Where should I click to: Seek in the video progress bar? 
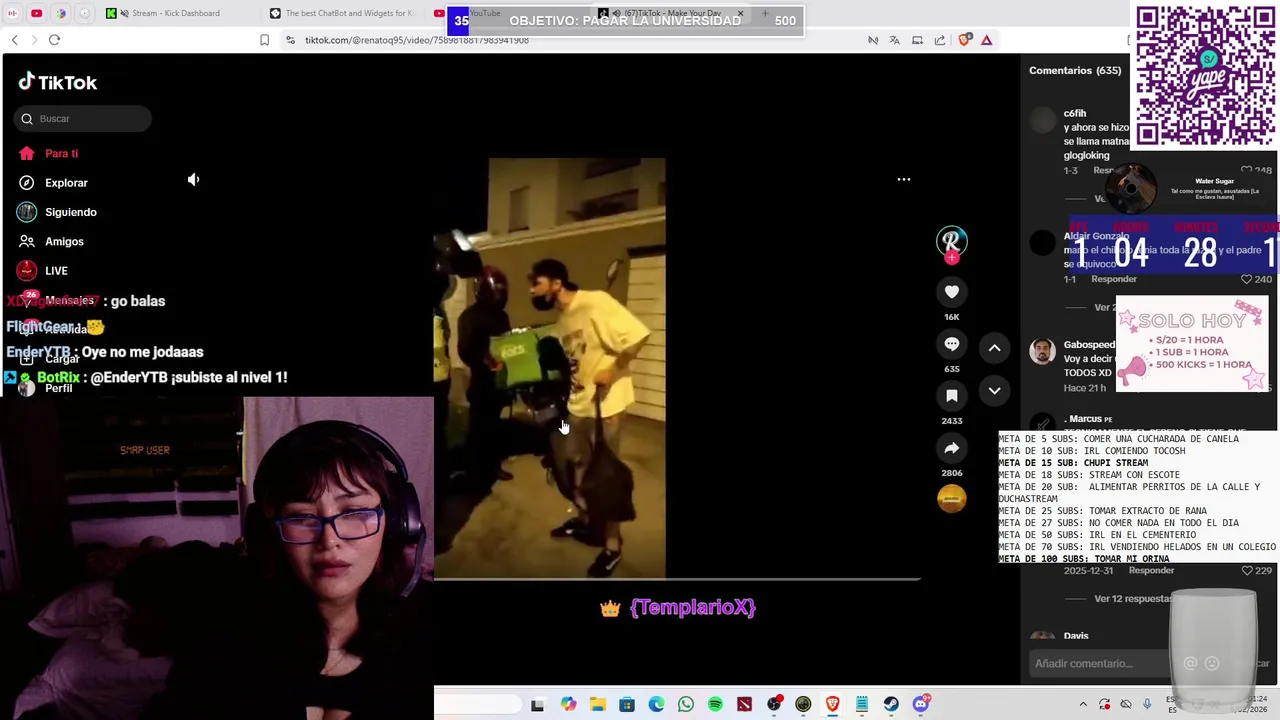click(x=677, y=579)
